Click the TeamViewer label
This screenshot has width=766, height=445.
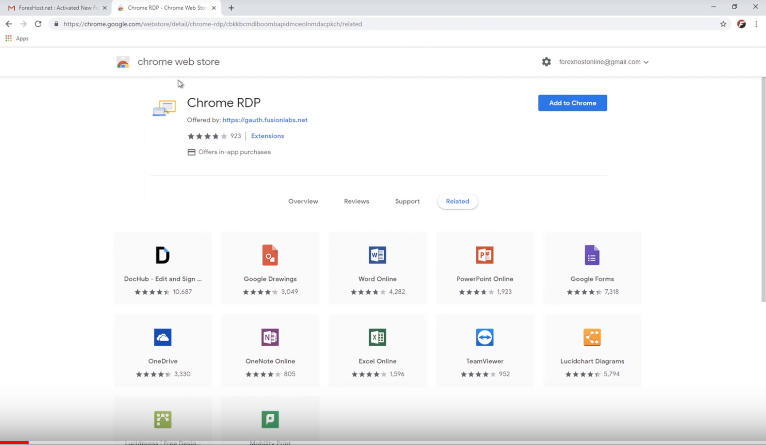coord(485,361)
